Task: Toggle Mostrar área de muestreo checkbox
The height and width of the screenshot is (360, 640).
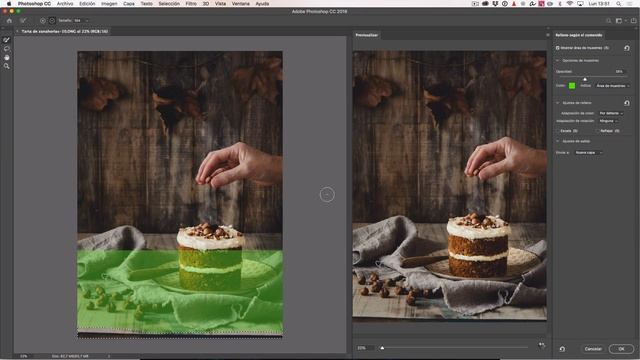Action: pyautogui.click(x=558, y=48)
